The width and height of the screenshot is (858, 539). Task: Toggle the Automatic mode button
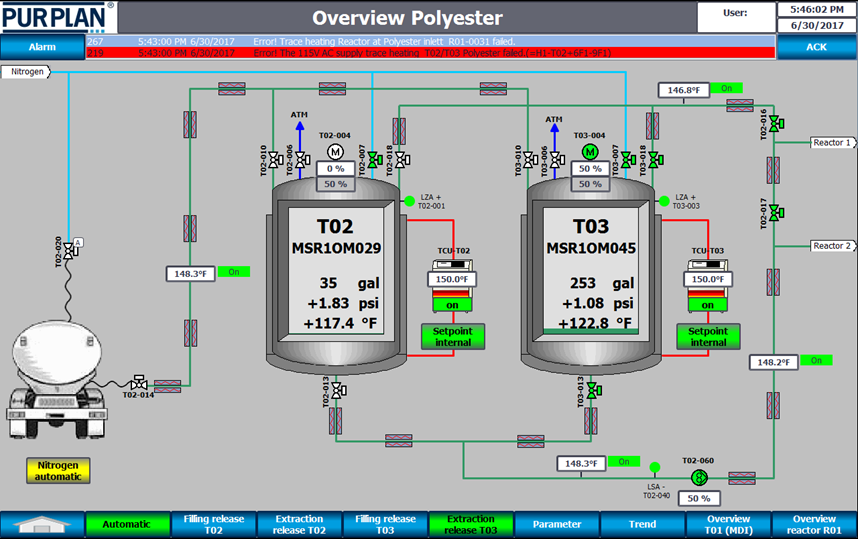(128, 524)
